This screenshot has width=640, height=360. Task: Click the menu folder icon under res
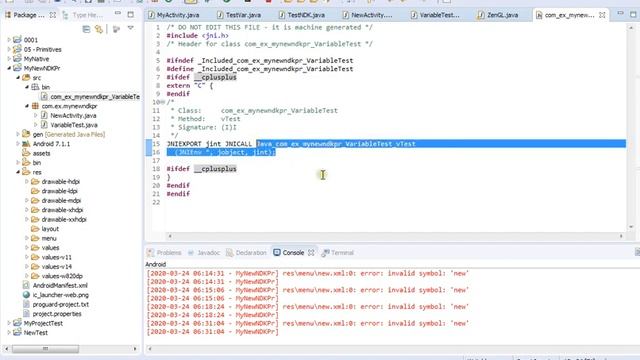35,238
